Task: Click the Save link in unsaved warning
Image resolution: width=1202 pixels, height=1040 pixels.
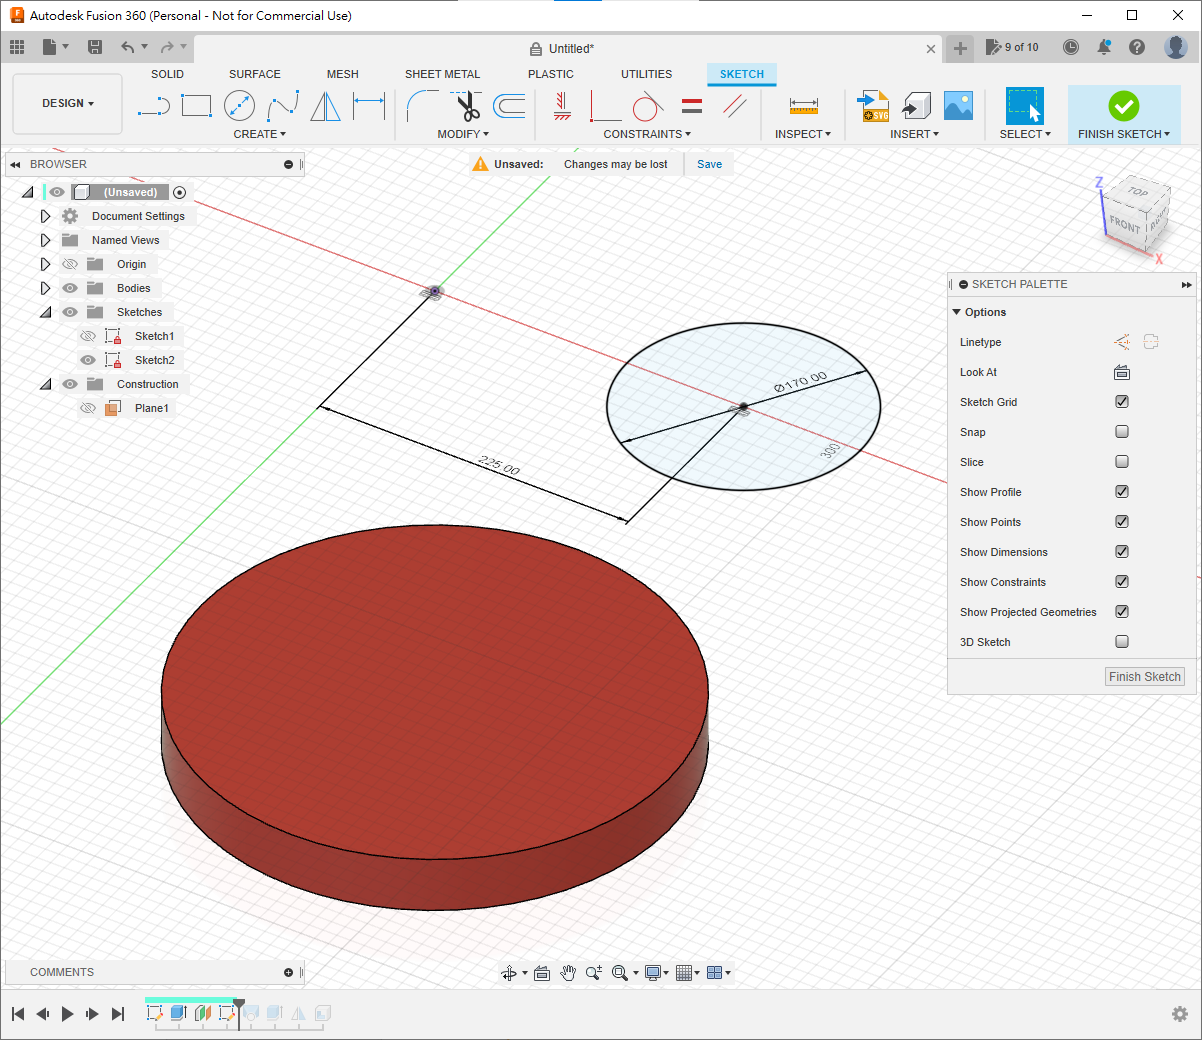Action: coord(709,164)
